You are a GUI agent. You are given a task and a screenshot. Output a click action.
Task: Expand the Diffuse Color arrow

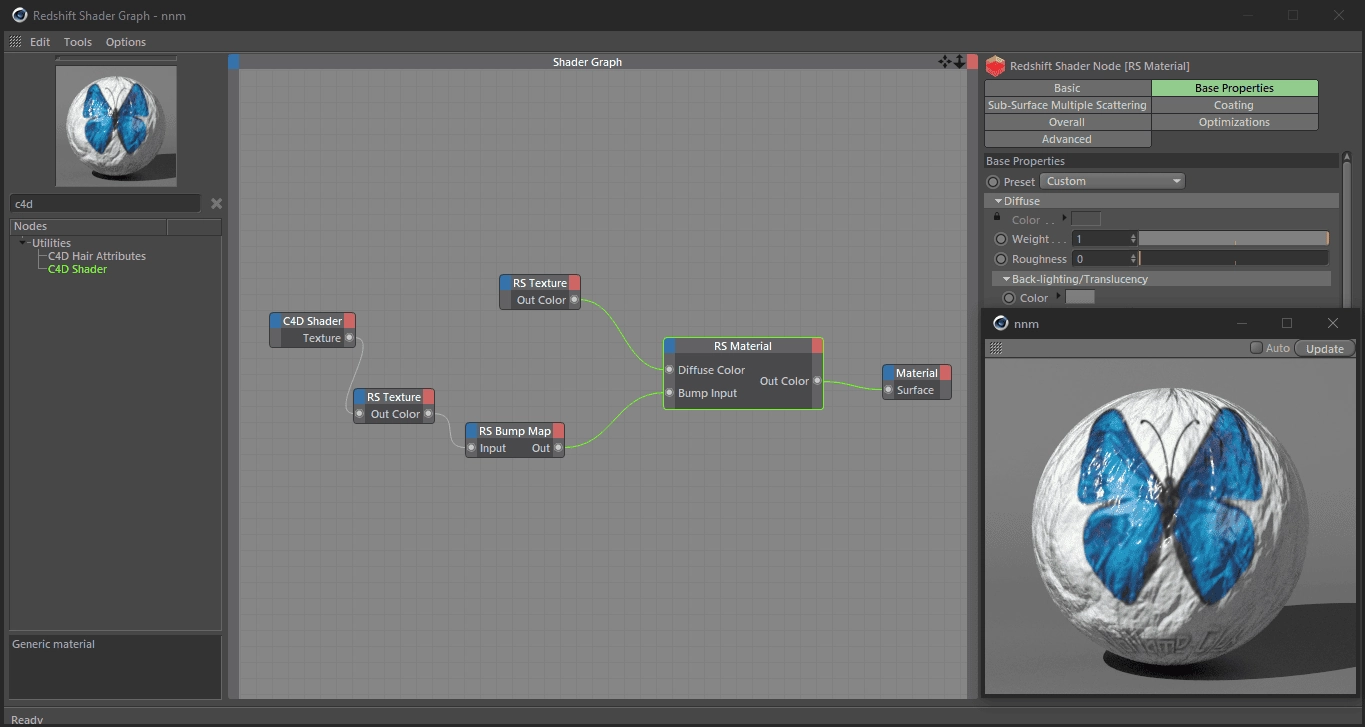coord(1064,218)
